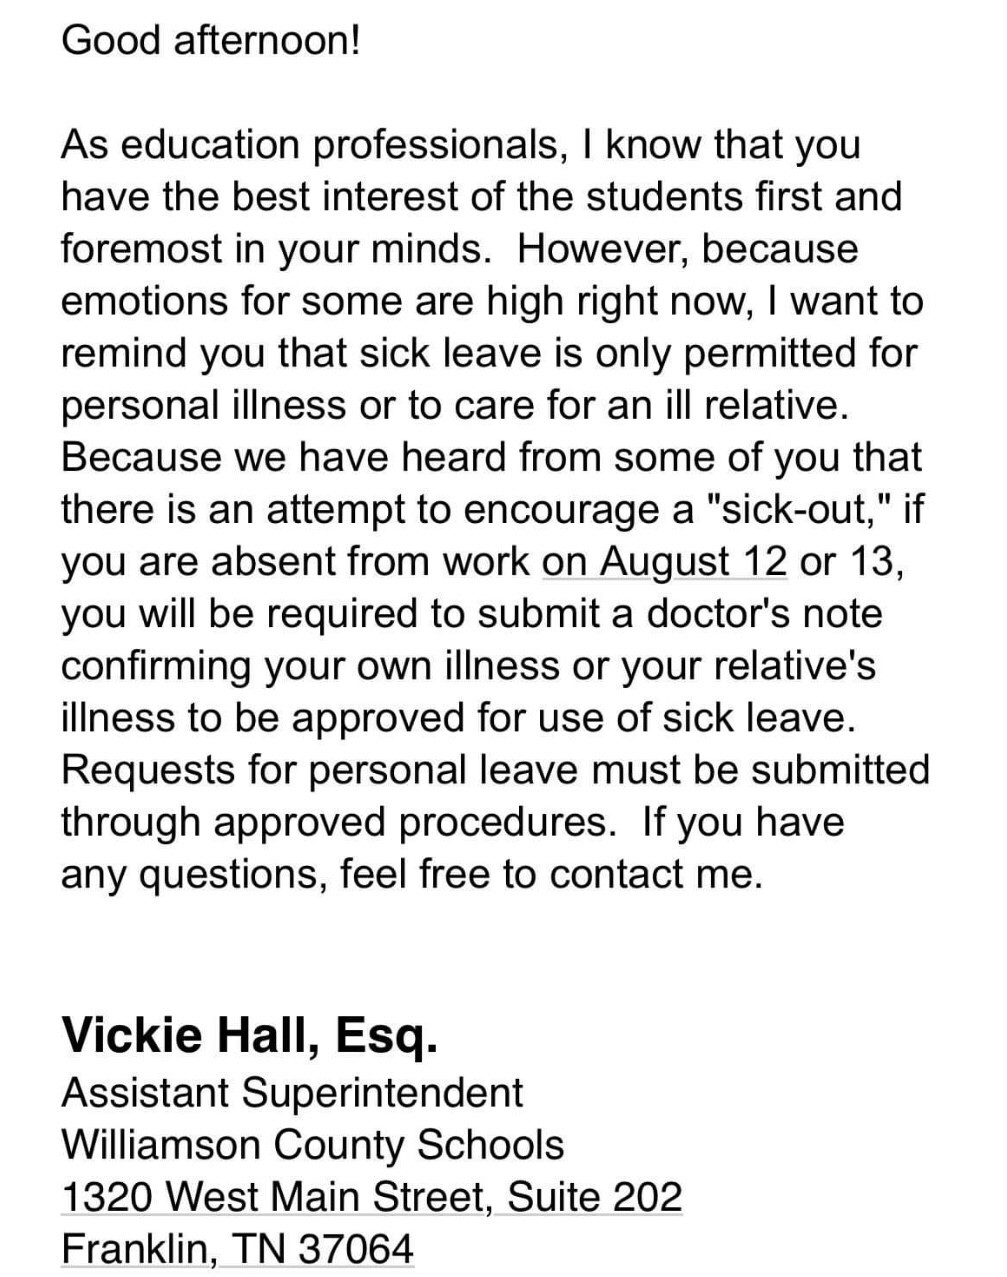Viewport: 1007px width, 1277px height.
Task: Click the phrase "through approved procedures"
Action: [x=334, y=822]
